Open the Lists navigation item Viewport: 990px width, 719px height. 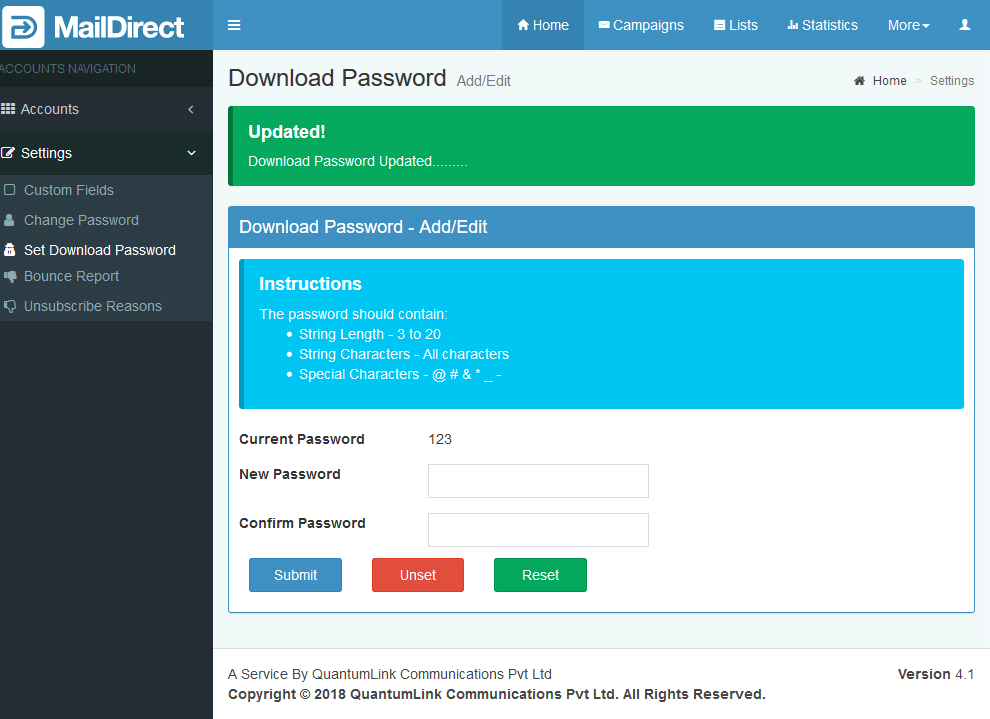(x=735, y=25)
